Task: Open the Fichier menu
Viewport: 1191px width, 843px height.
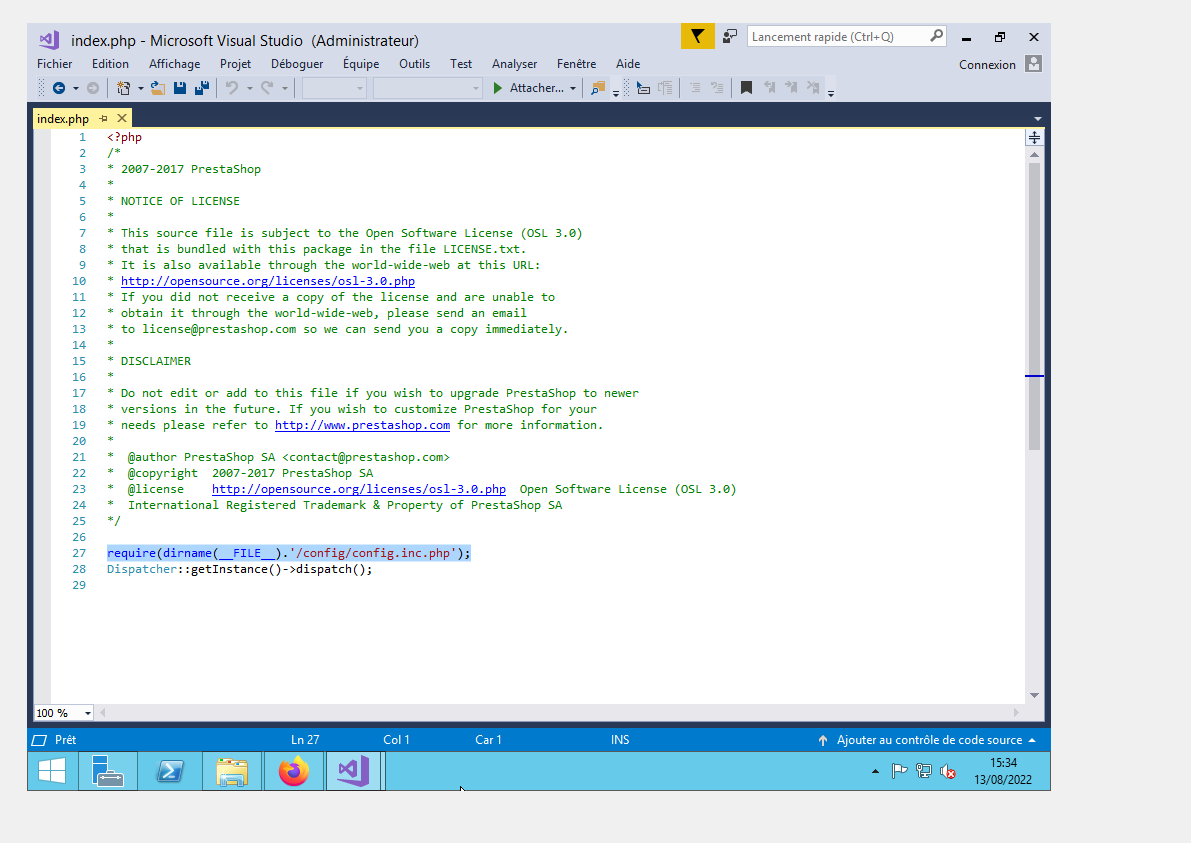Action: tap(55, 64)
